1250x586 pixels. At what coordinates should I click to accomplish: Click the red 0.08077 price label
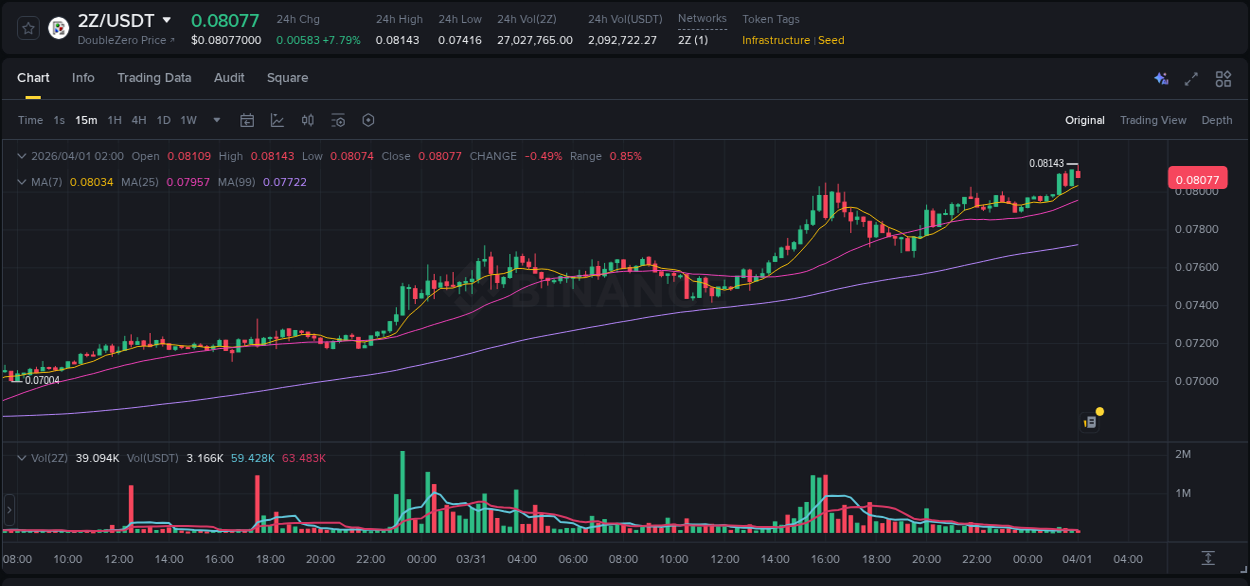click(1197, 177)
